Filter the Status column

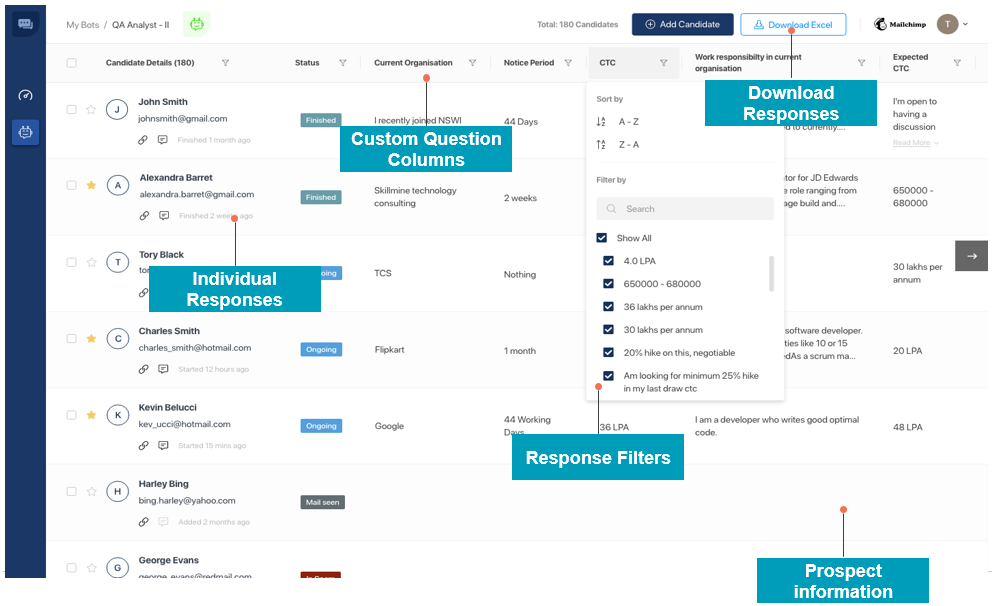(x=343, y=63)
